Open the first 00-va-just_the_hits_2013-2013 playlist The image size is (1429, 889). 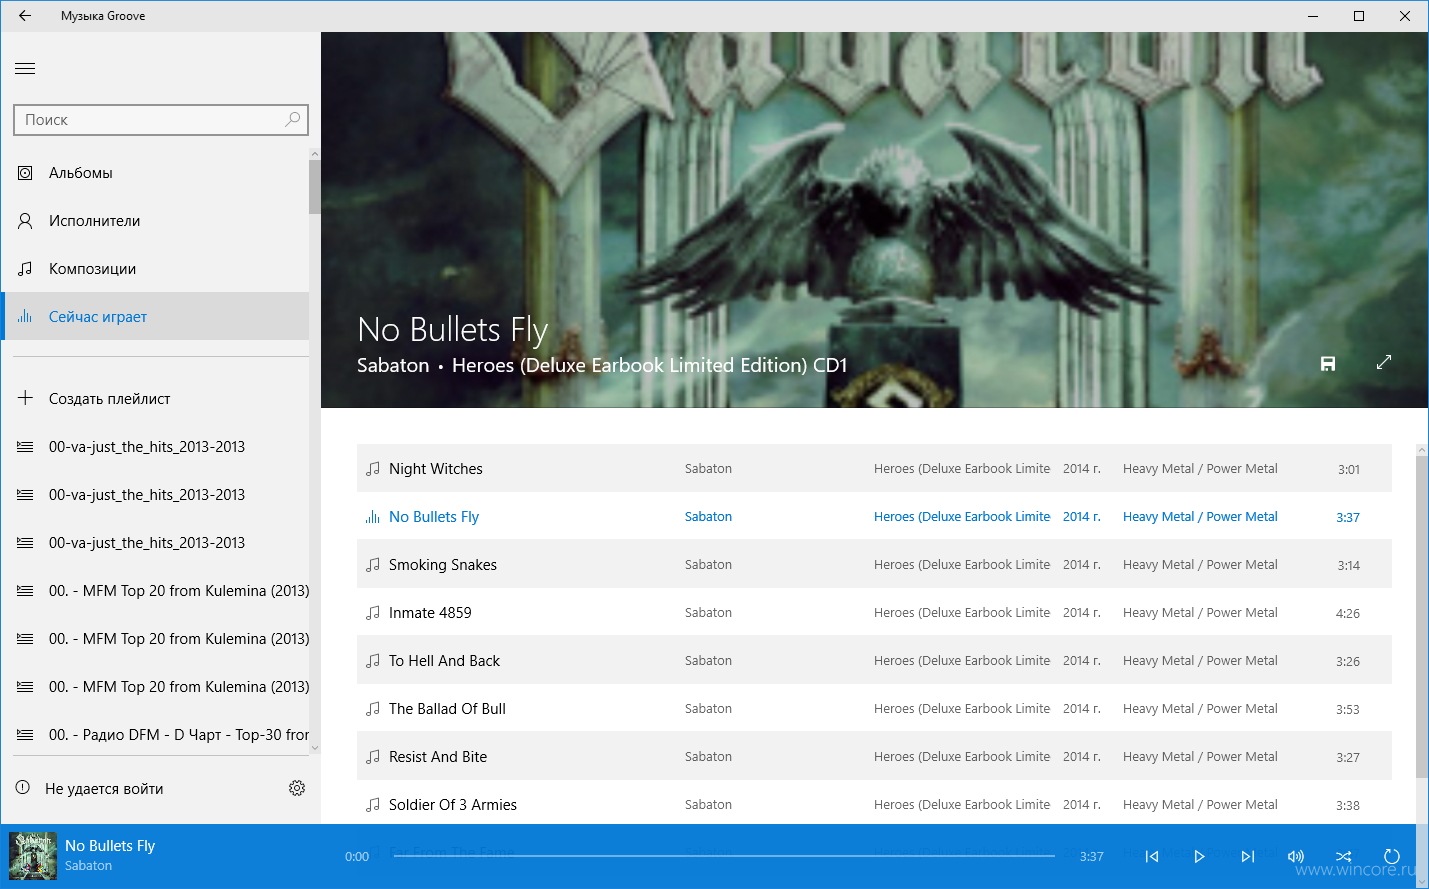155,447
